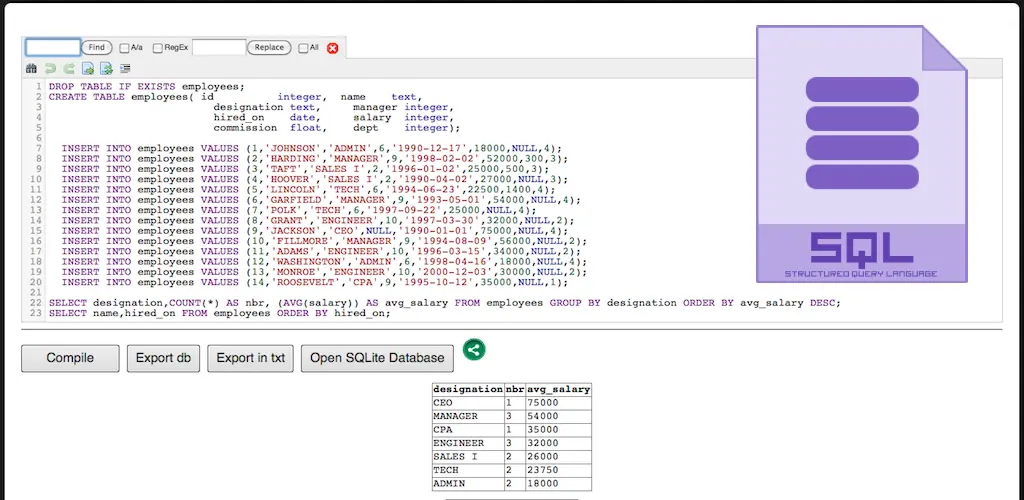Click the CREATE TABLE employees line
The image size is (1024, 500).
tap(235, 97)
